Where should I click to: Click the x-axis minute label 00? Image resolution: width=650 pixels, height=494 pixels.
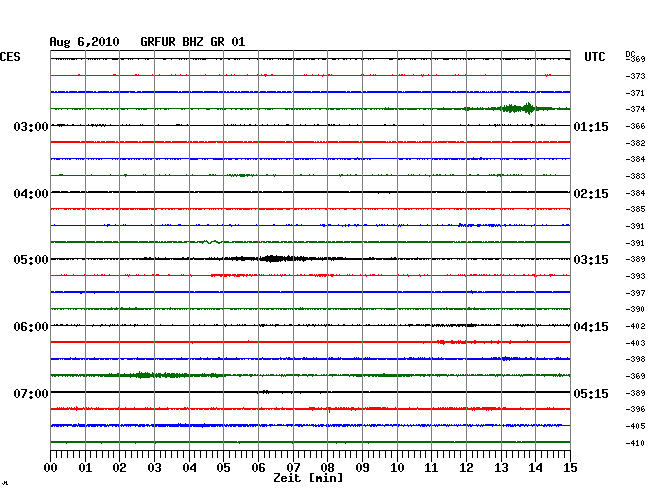(51, 468)
